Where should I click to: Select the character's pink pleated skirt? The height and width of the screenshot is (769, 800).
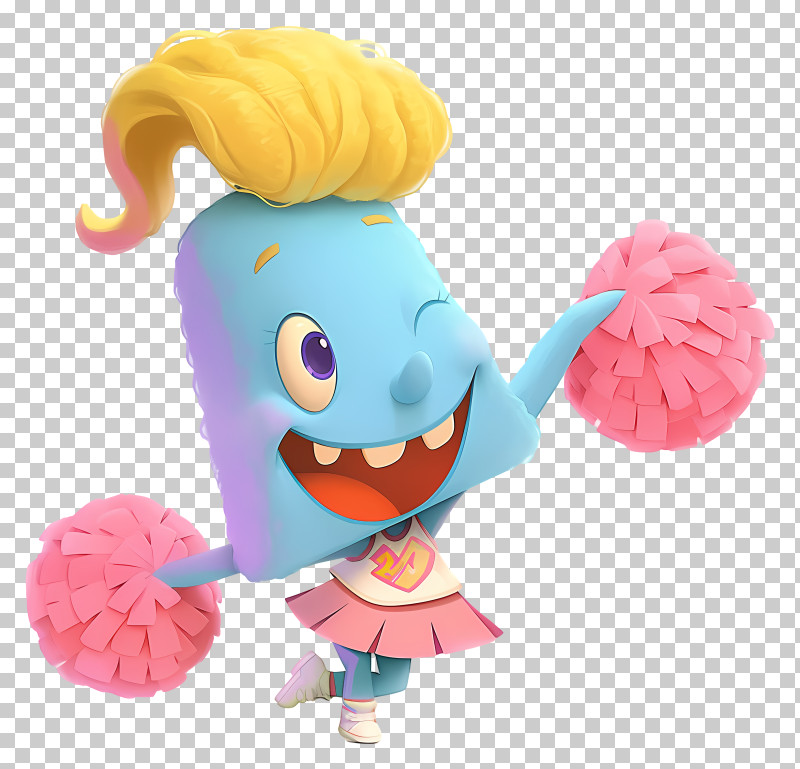393,620
